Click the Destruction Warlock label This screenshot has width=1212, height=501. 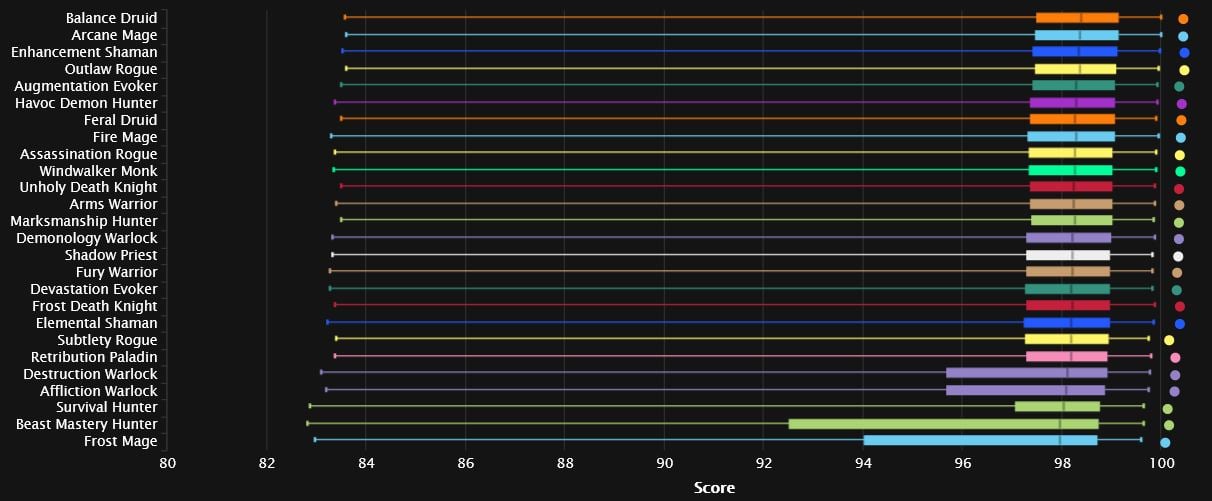pos(91,374)
